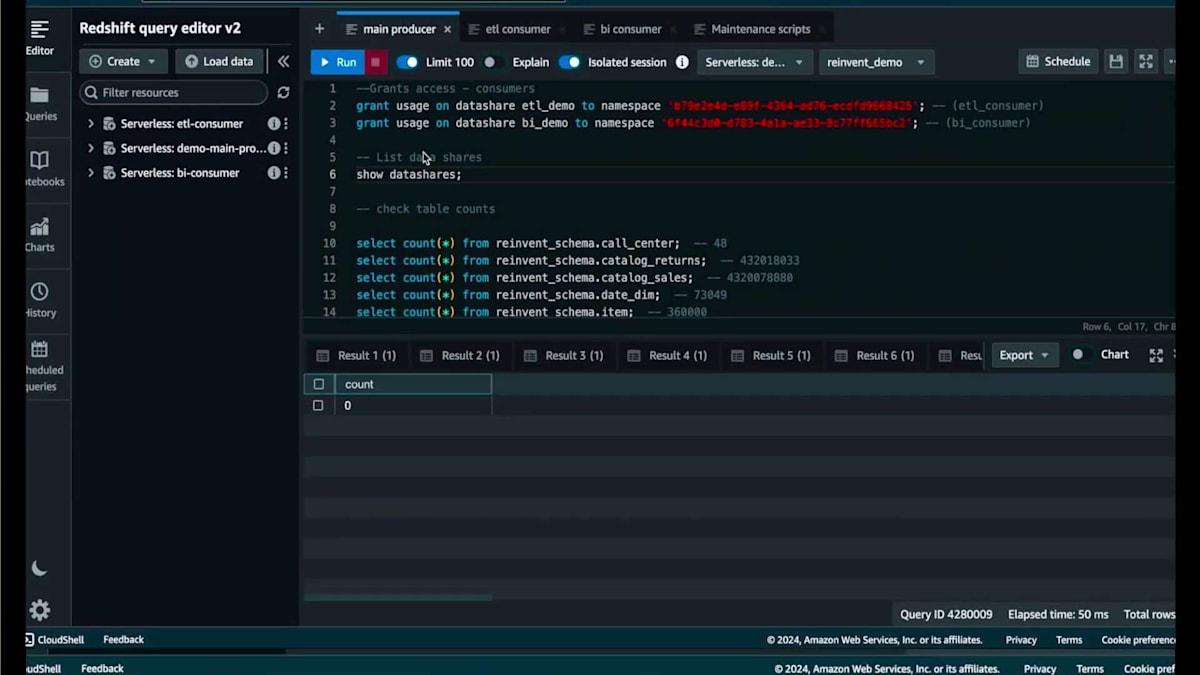Open kebab menu for Serverless: bi-consumer
Screen dimensions: 1200x675
point(286,173)
